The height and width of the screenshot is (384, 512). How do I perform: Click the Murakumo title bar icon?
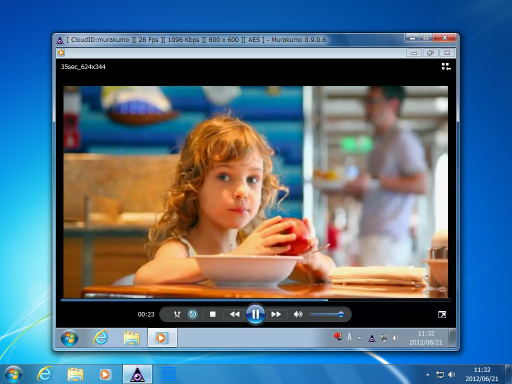(60, 40)
